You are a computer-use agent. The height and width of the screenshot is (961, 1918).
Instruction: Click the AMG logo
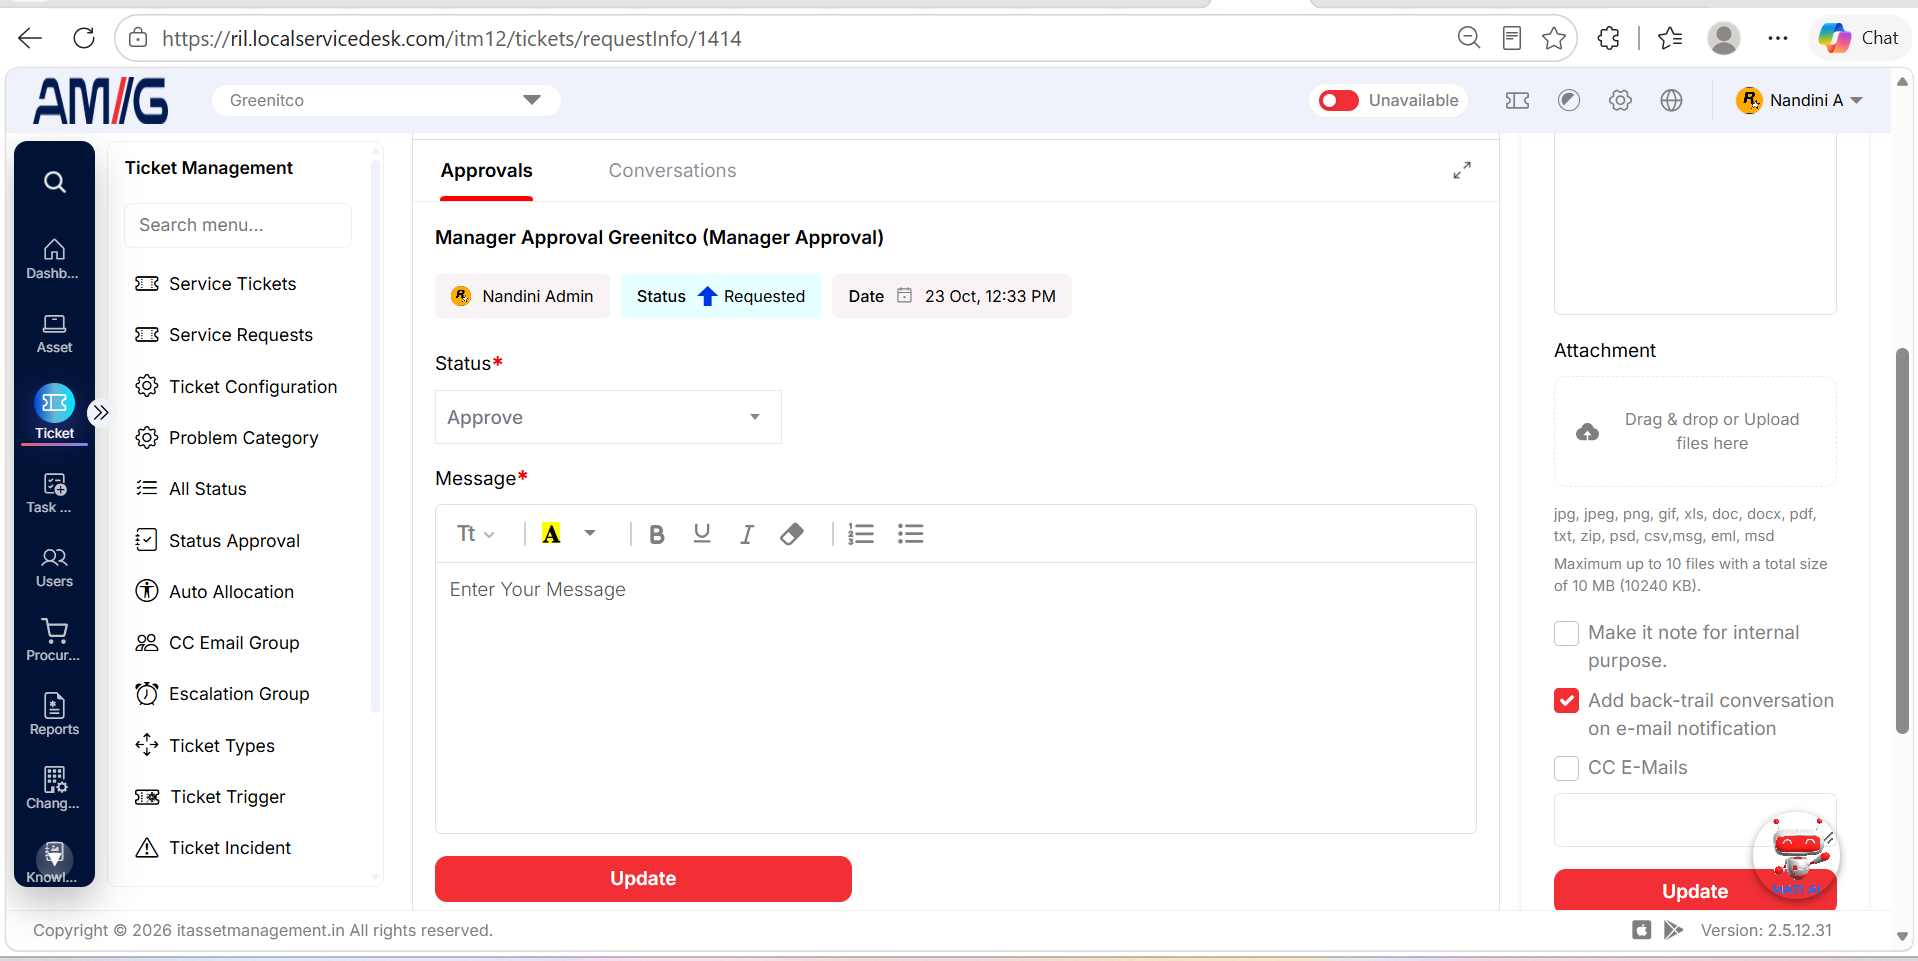101,101
